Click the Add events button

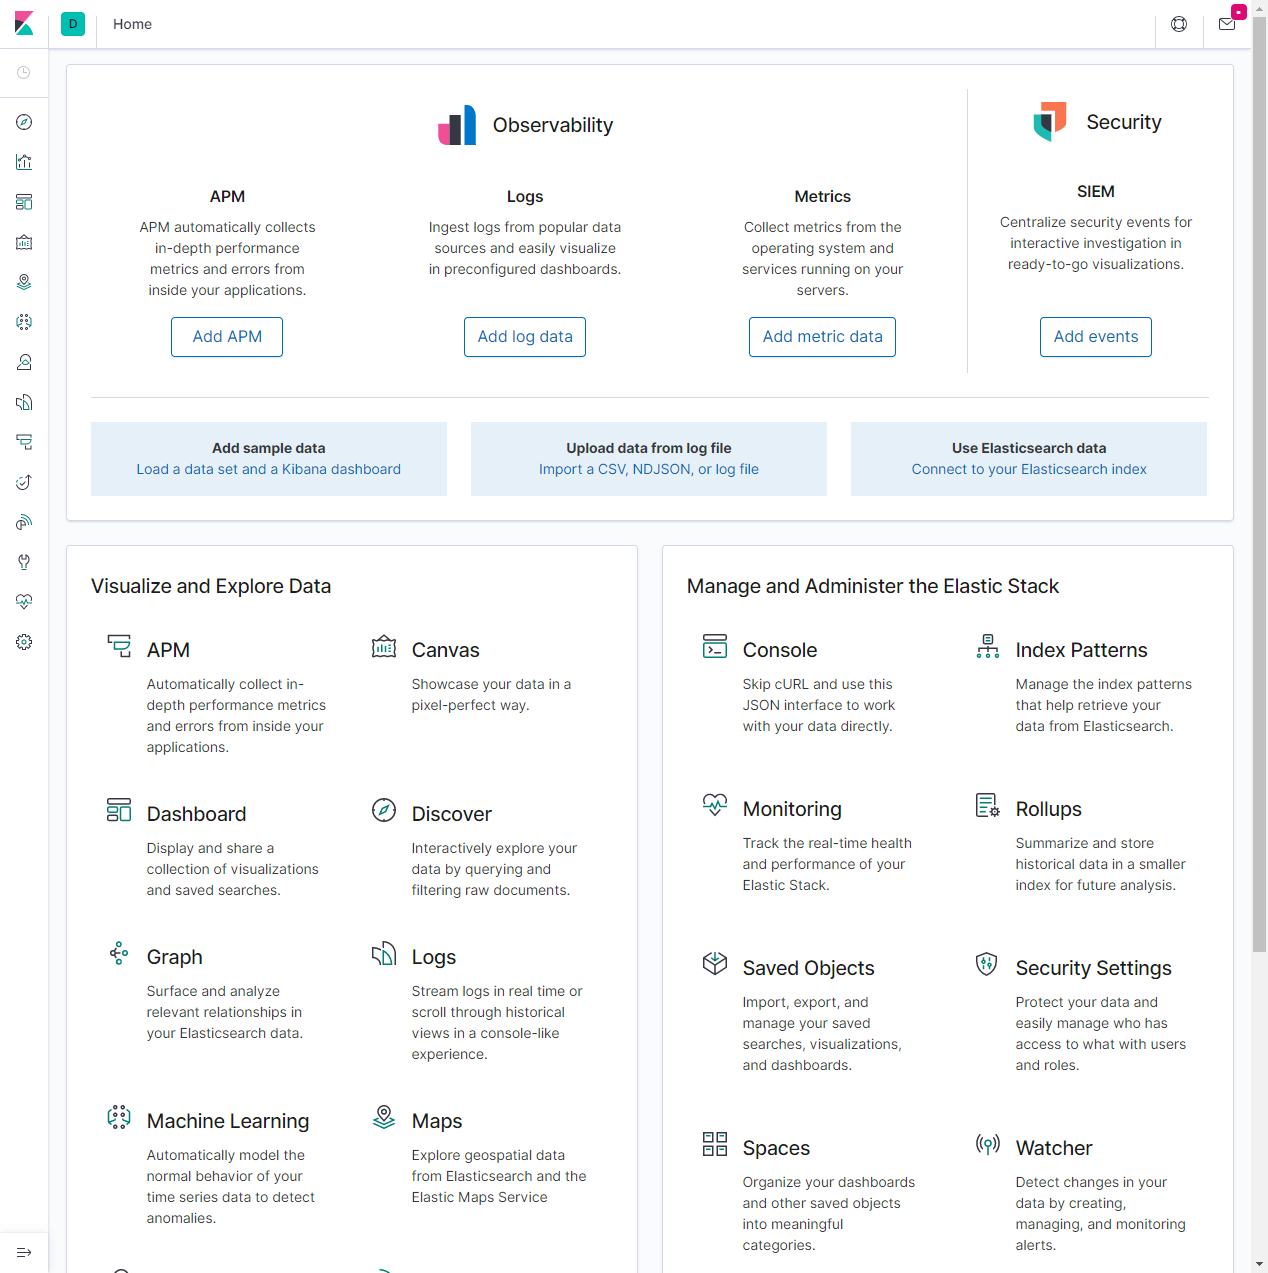(1096, 337)
